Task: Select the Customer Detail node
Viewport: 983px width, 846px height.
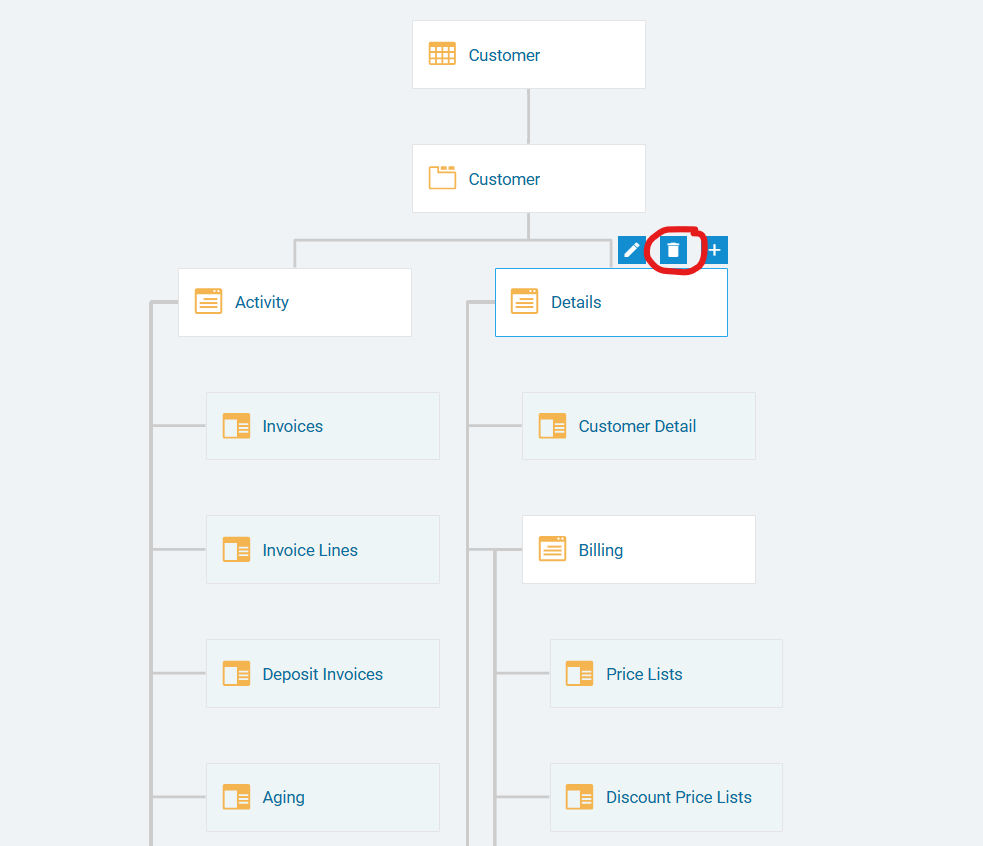Action: point(639,426)
